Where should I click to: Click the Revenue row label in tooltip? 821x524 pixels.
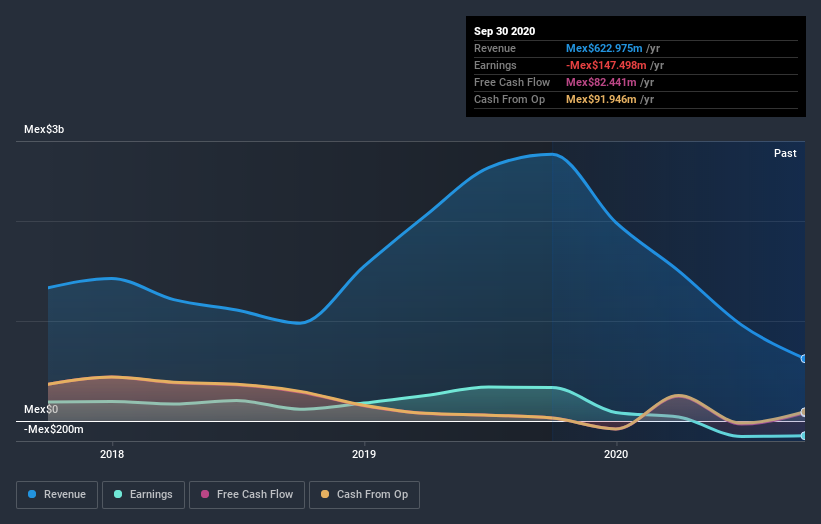495,48
